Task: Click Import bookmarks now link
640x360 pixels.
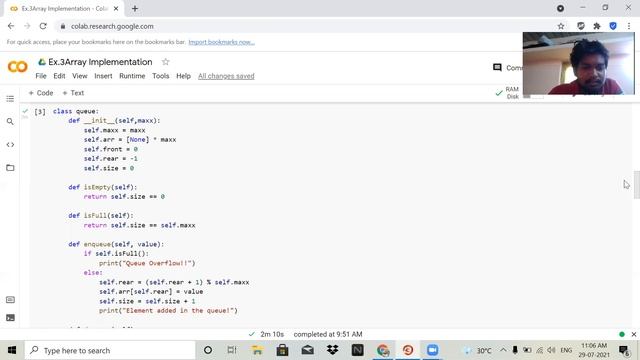Action: tap(222, 42)
